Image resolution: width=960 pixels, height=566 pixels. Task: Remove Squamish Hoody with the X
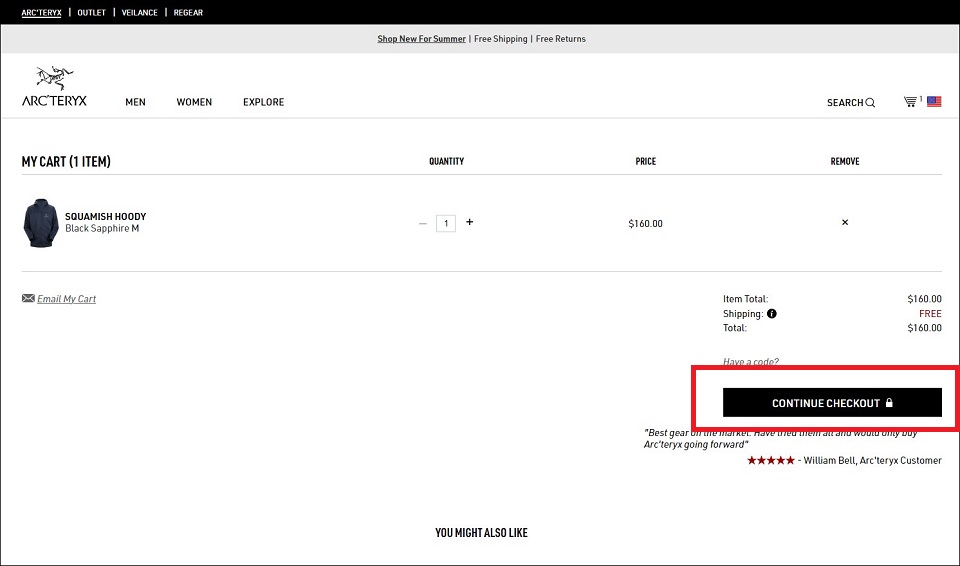(x=845, y=222)
